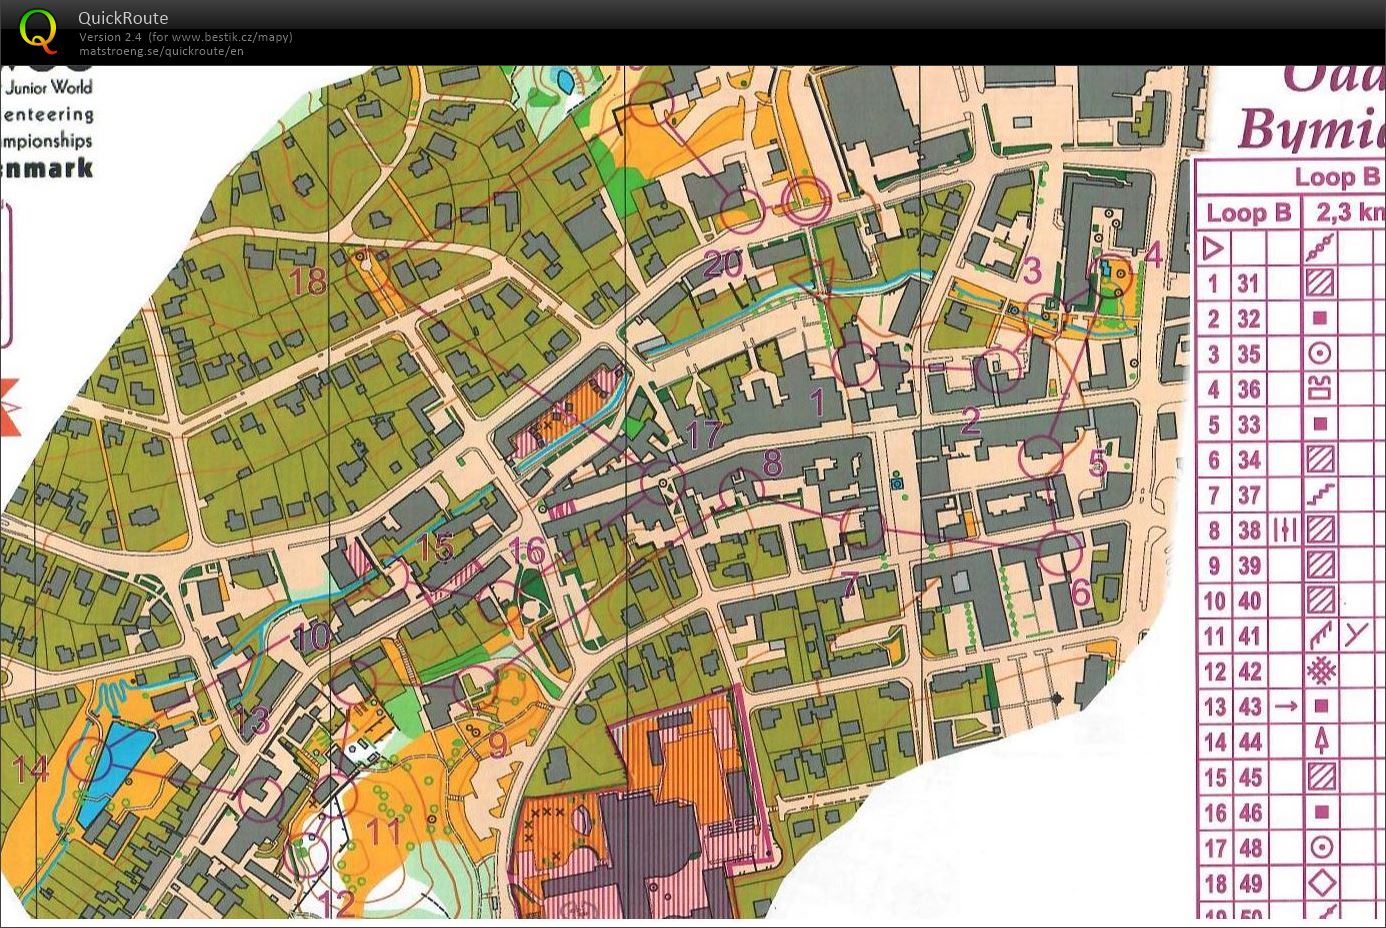Click the hatched building symbol in row 1 31

(1320, 283)
